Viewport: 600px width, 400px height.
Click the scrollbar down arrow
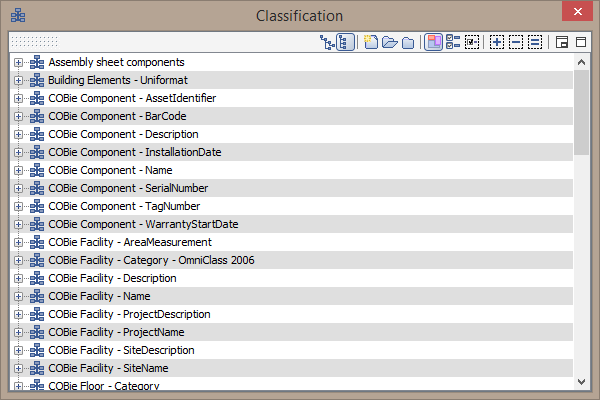point(581,382)
